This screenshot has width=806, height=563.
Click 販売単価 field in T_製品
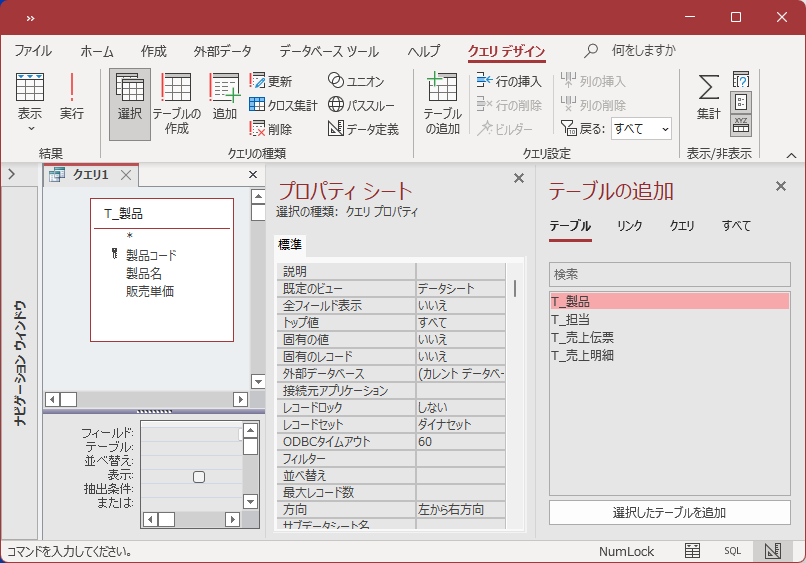(150, 291)
